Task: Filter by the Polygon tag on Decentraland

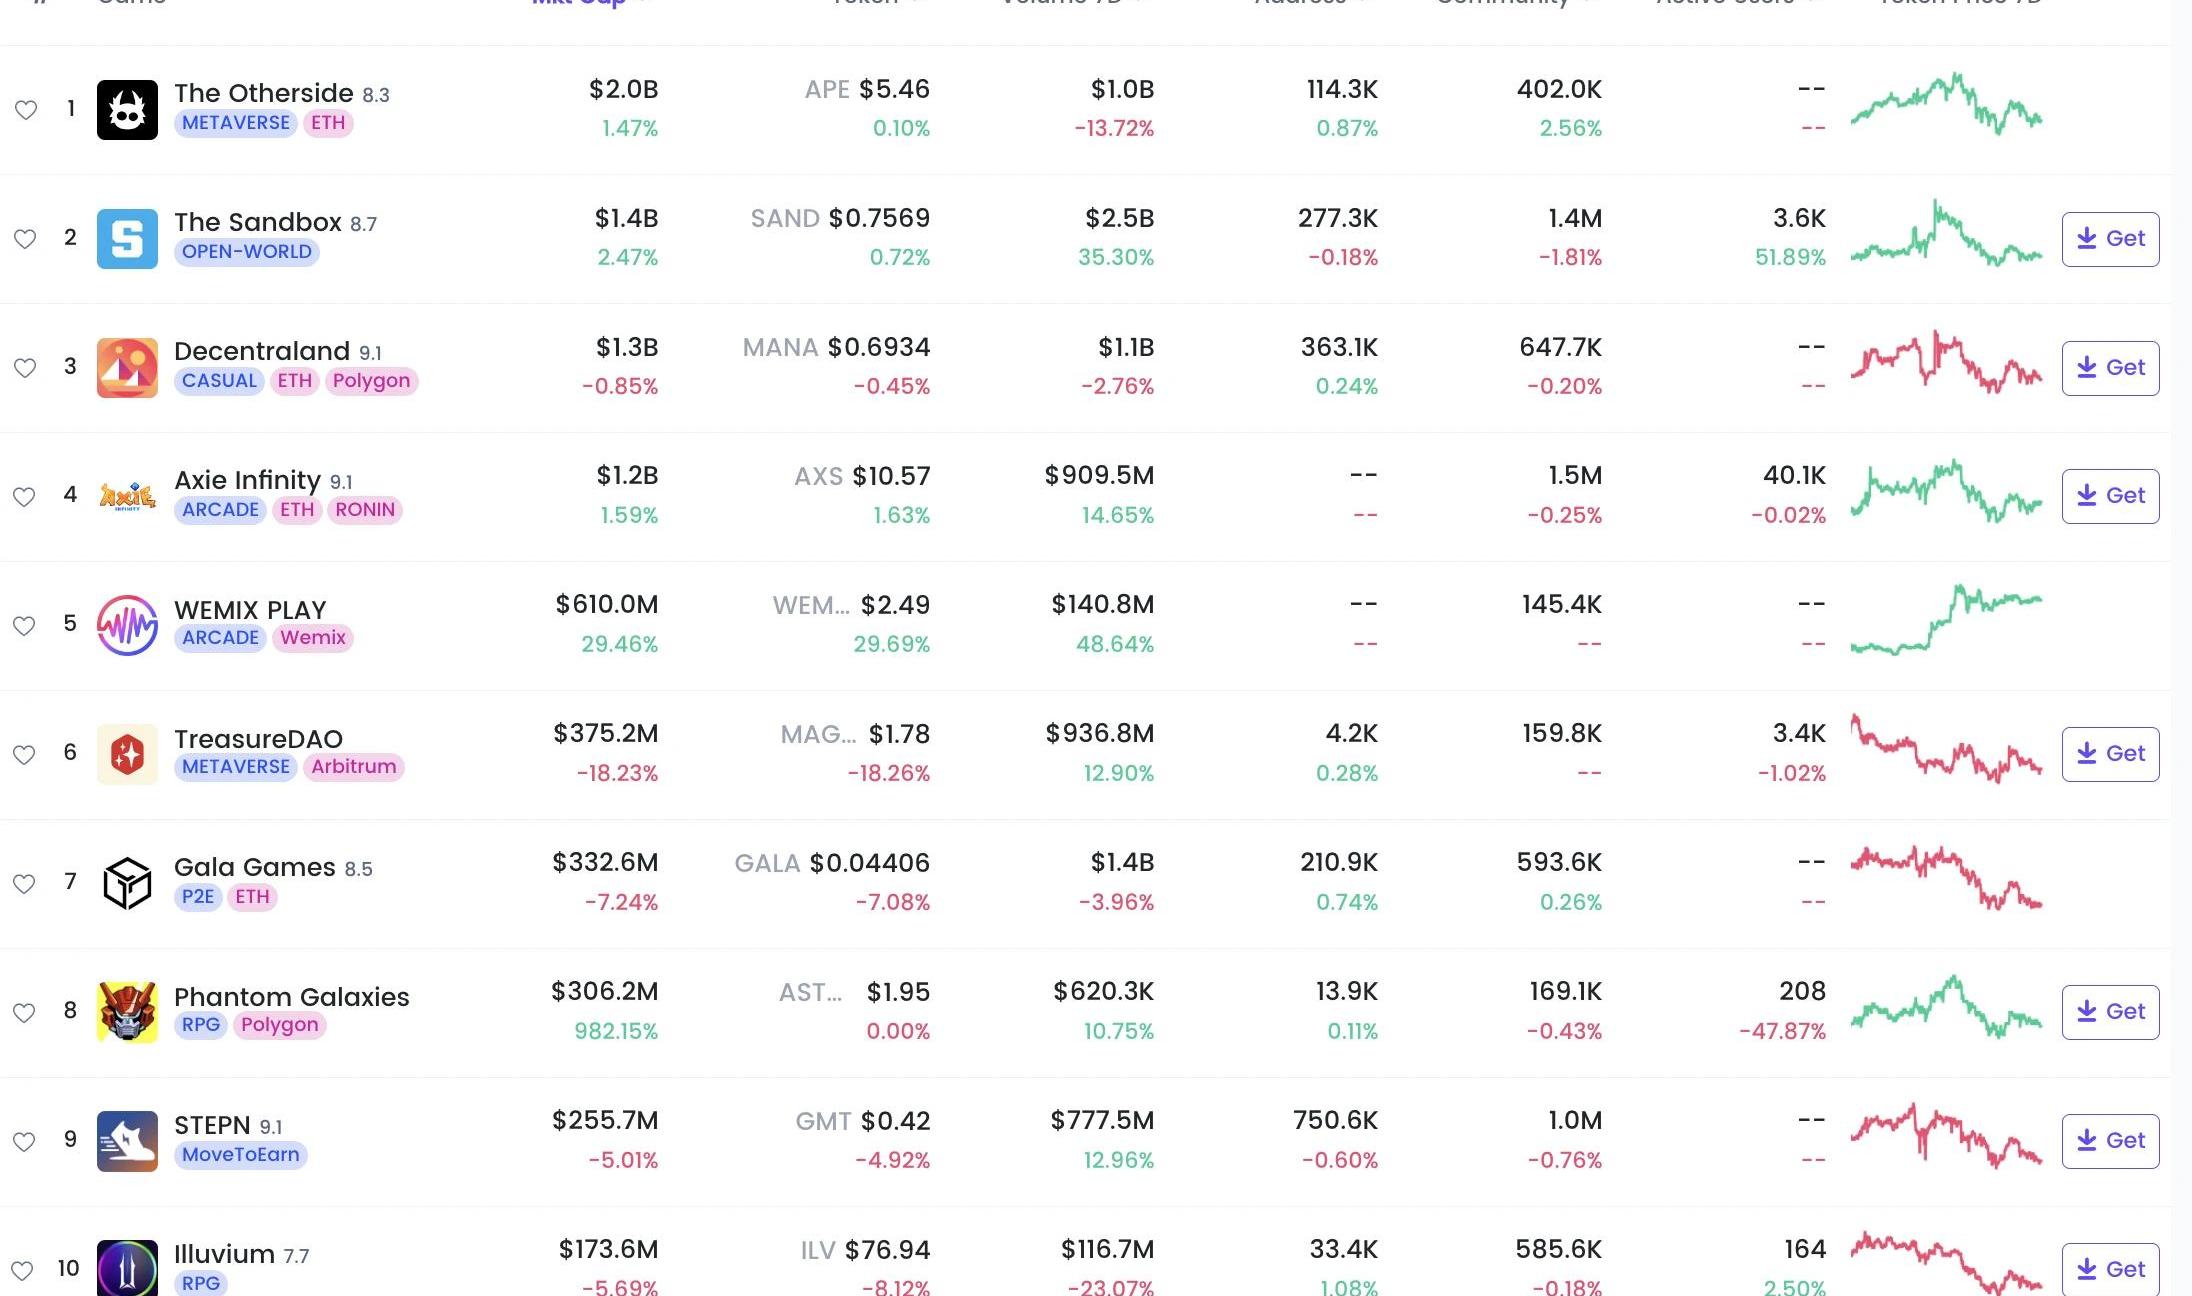Action: click(371, 381)
